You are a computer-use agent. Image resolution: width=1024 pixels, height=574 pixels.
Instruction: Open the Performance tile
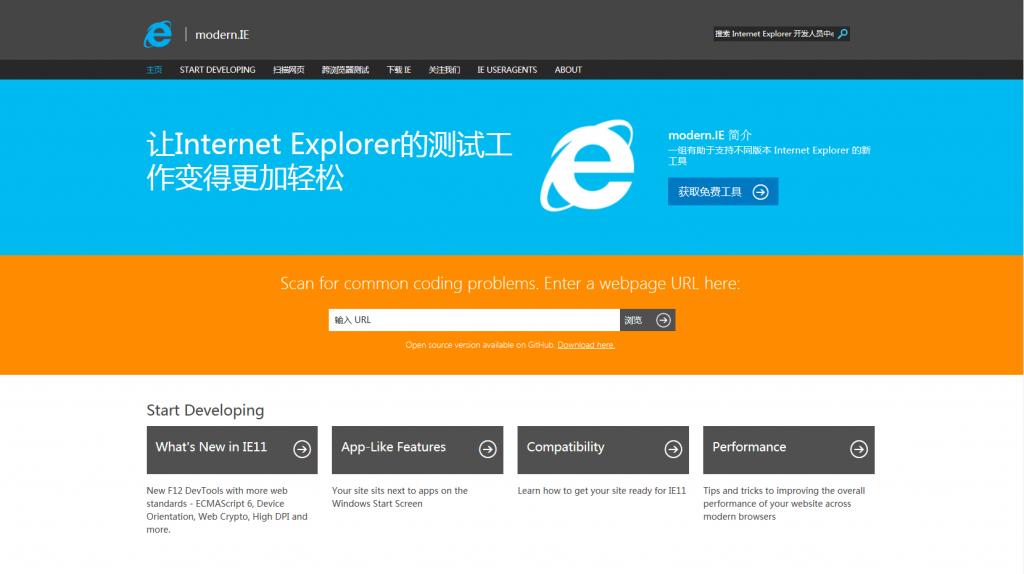[x=789, y=450]
